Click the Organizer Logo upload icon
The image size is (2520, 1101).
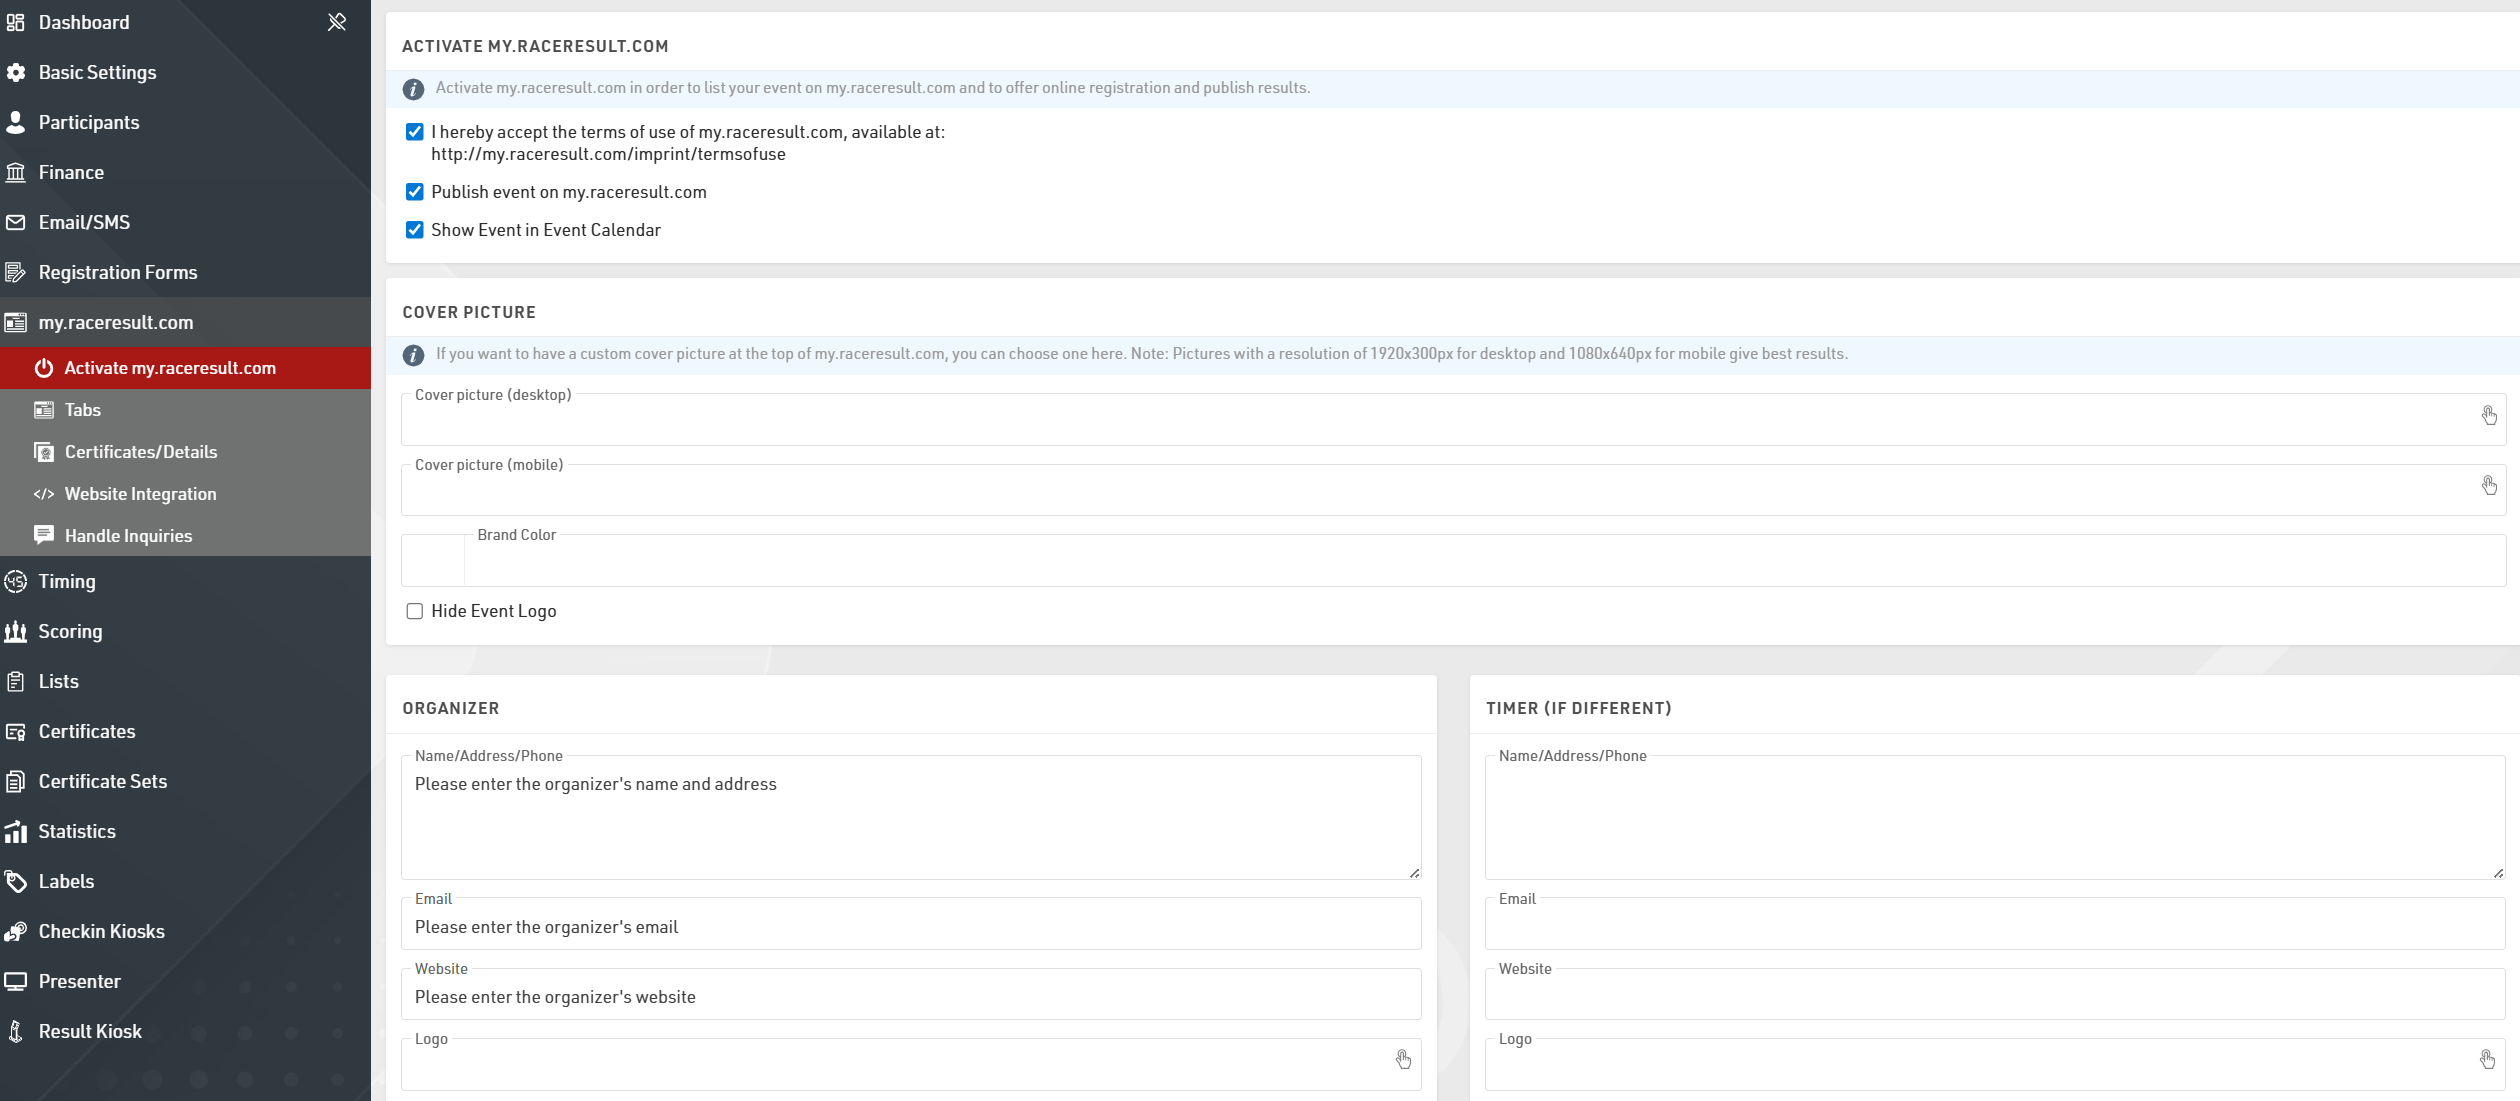tap(1403, 1060)
